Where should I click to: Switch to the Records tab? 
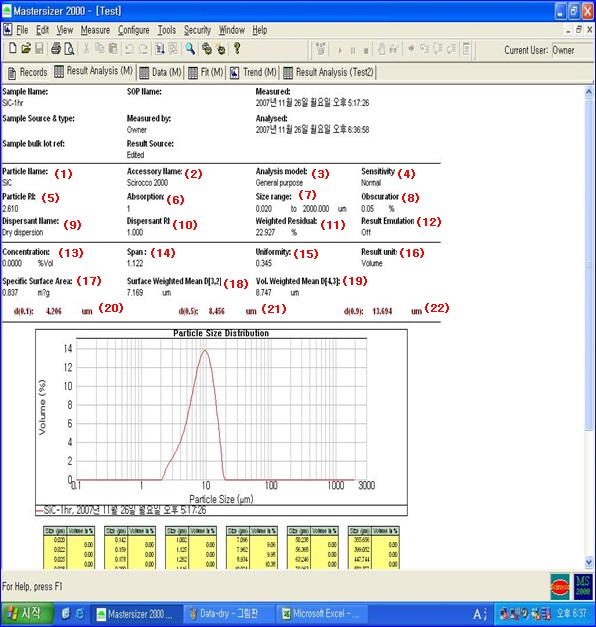click(x=28, y=72)
